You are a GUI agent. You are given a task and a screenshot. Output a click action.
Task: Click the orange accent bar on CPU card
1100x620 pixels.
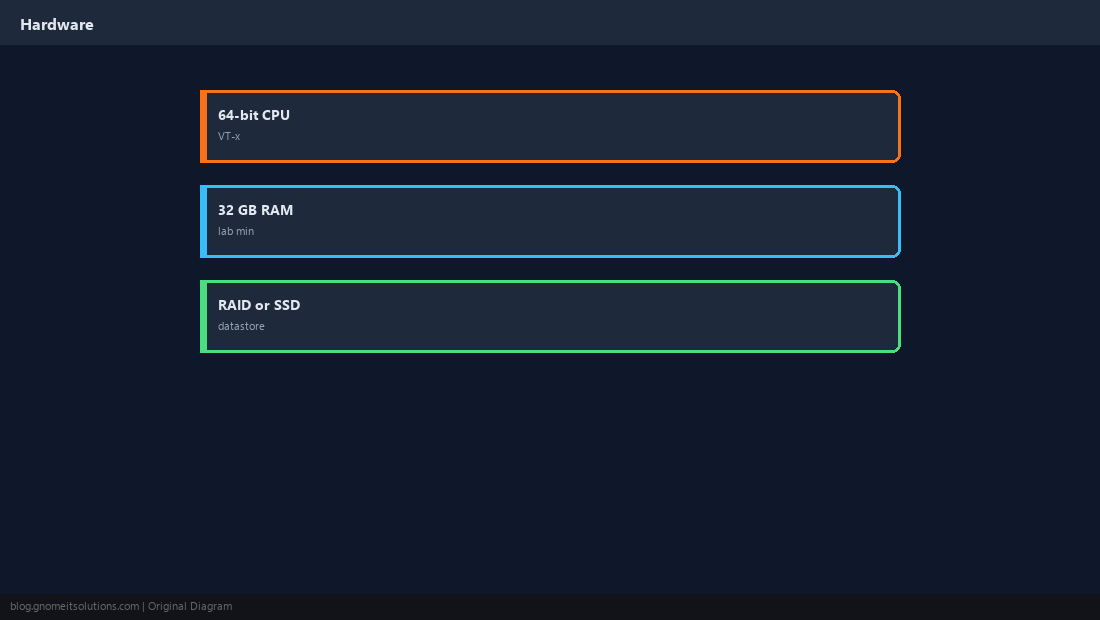click(203, 126)
